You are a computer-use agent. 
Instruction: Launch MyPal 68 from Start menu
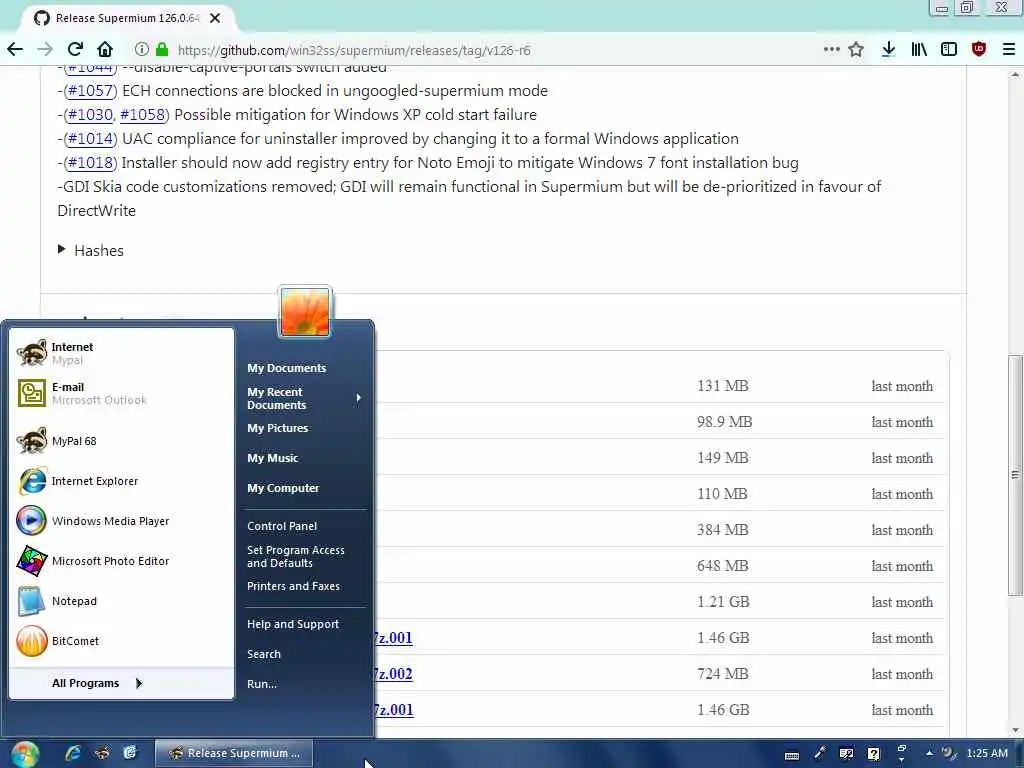pyautogui.click(x=121, y=441)
